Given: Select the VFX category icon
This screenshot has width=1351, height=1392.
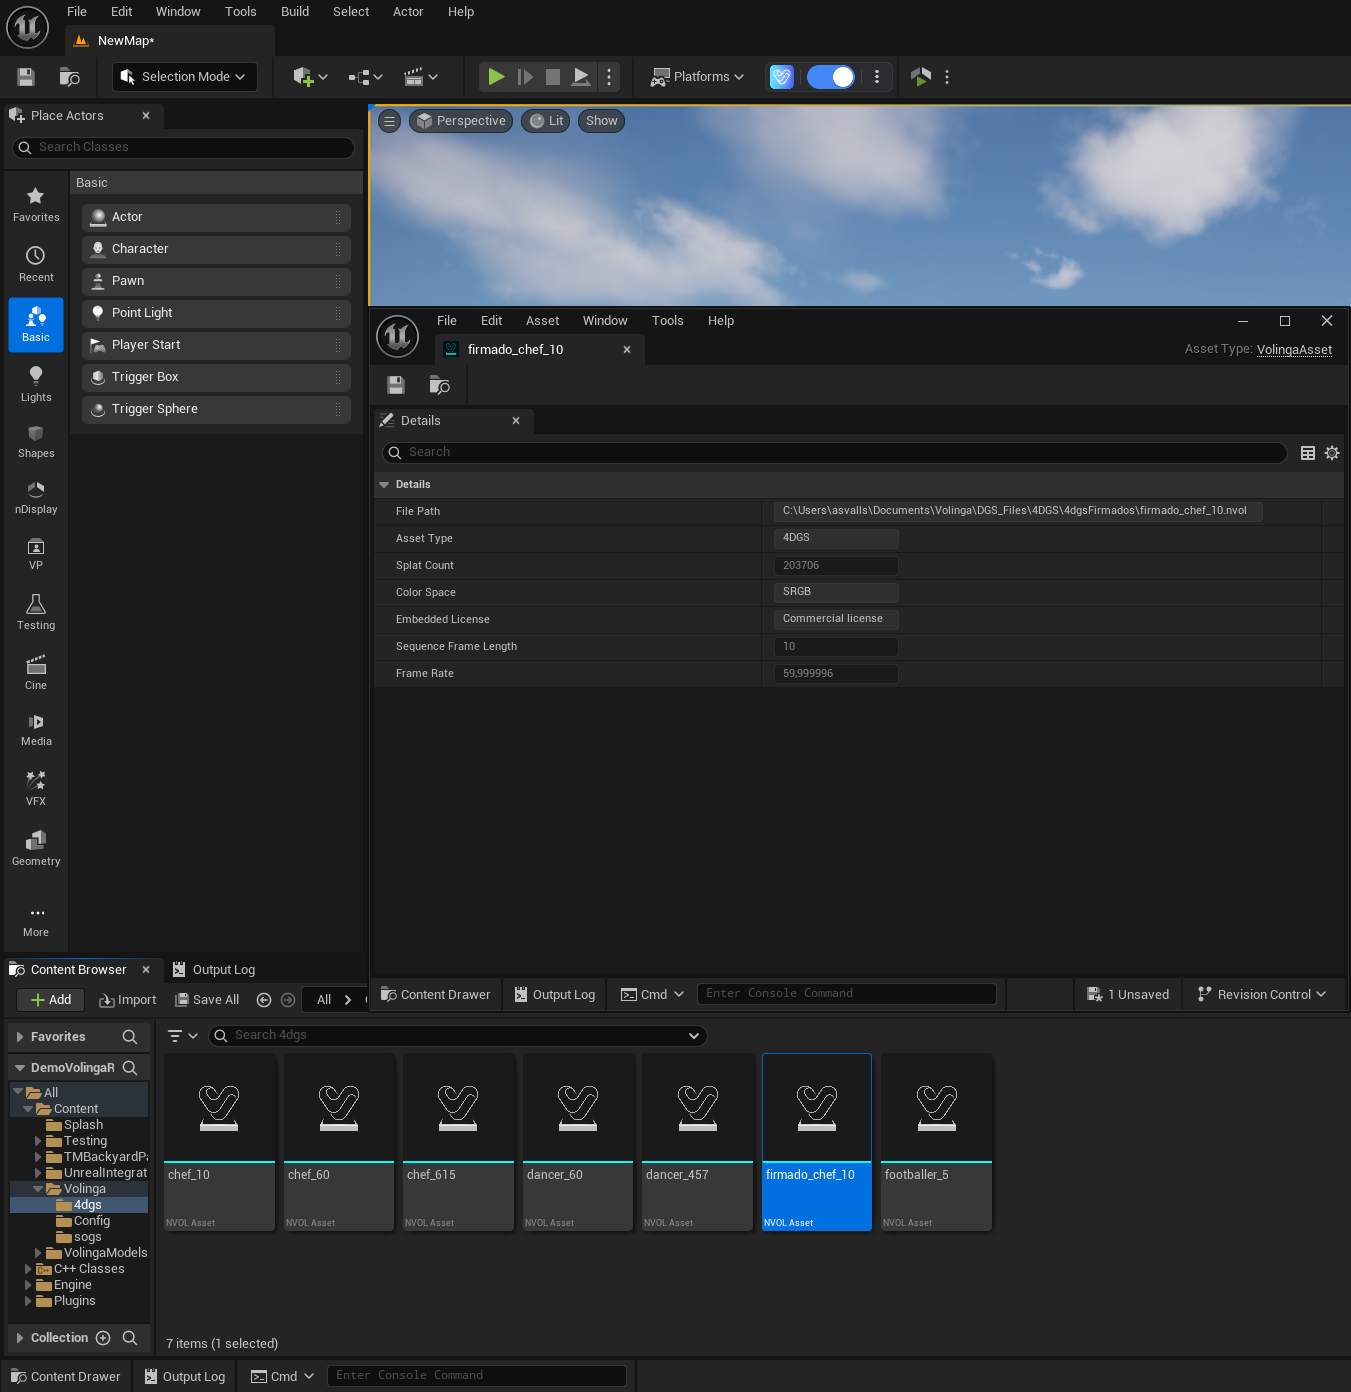Looking at the screenshot, I should (x=36, y=788).
